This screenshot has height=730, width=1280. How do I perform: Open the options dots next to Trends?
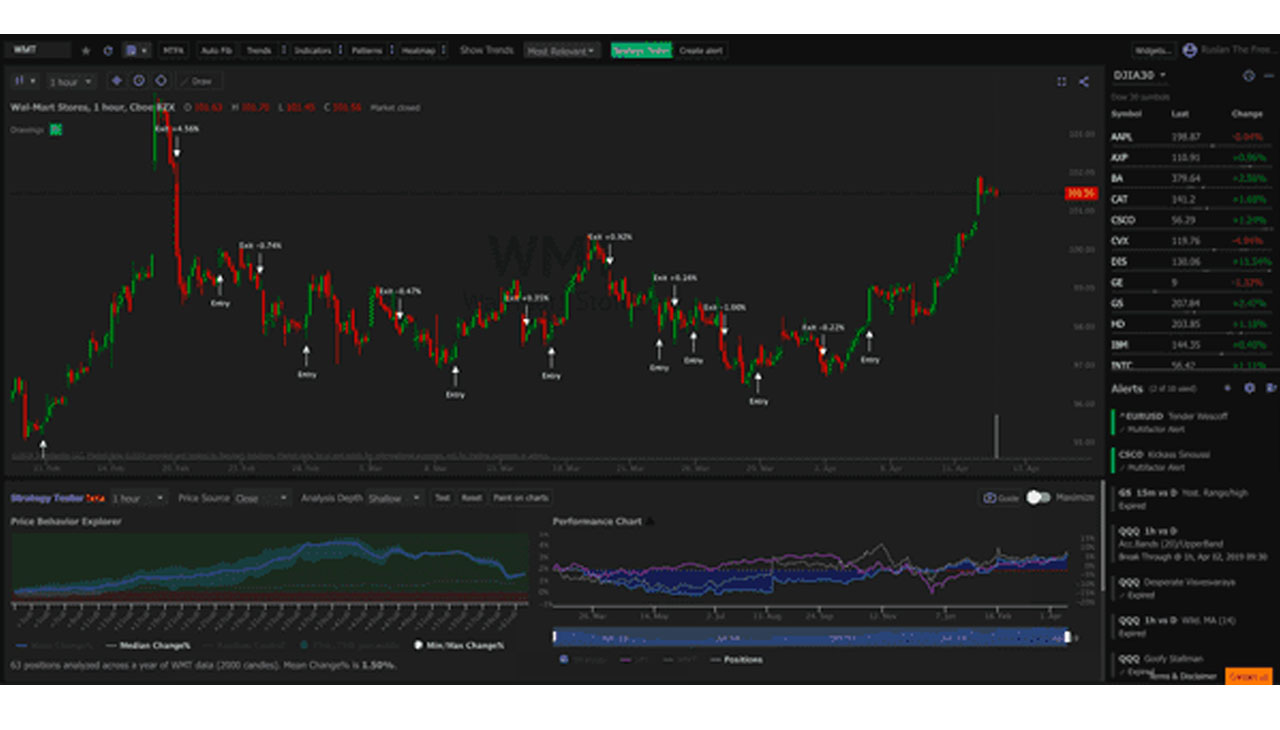pyautogui.click(x=283, y=50)
